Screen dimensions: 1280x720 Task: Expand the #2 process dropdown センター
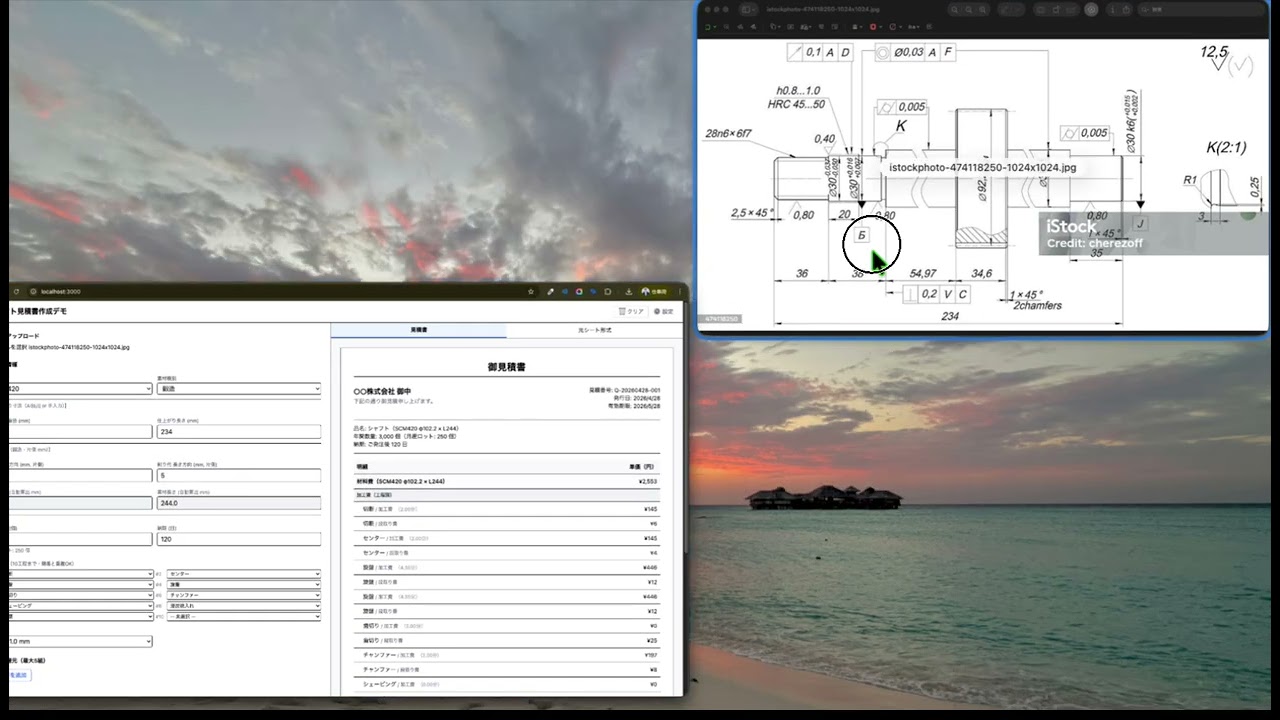244,574
